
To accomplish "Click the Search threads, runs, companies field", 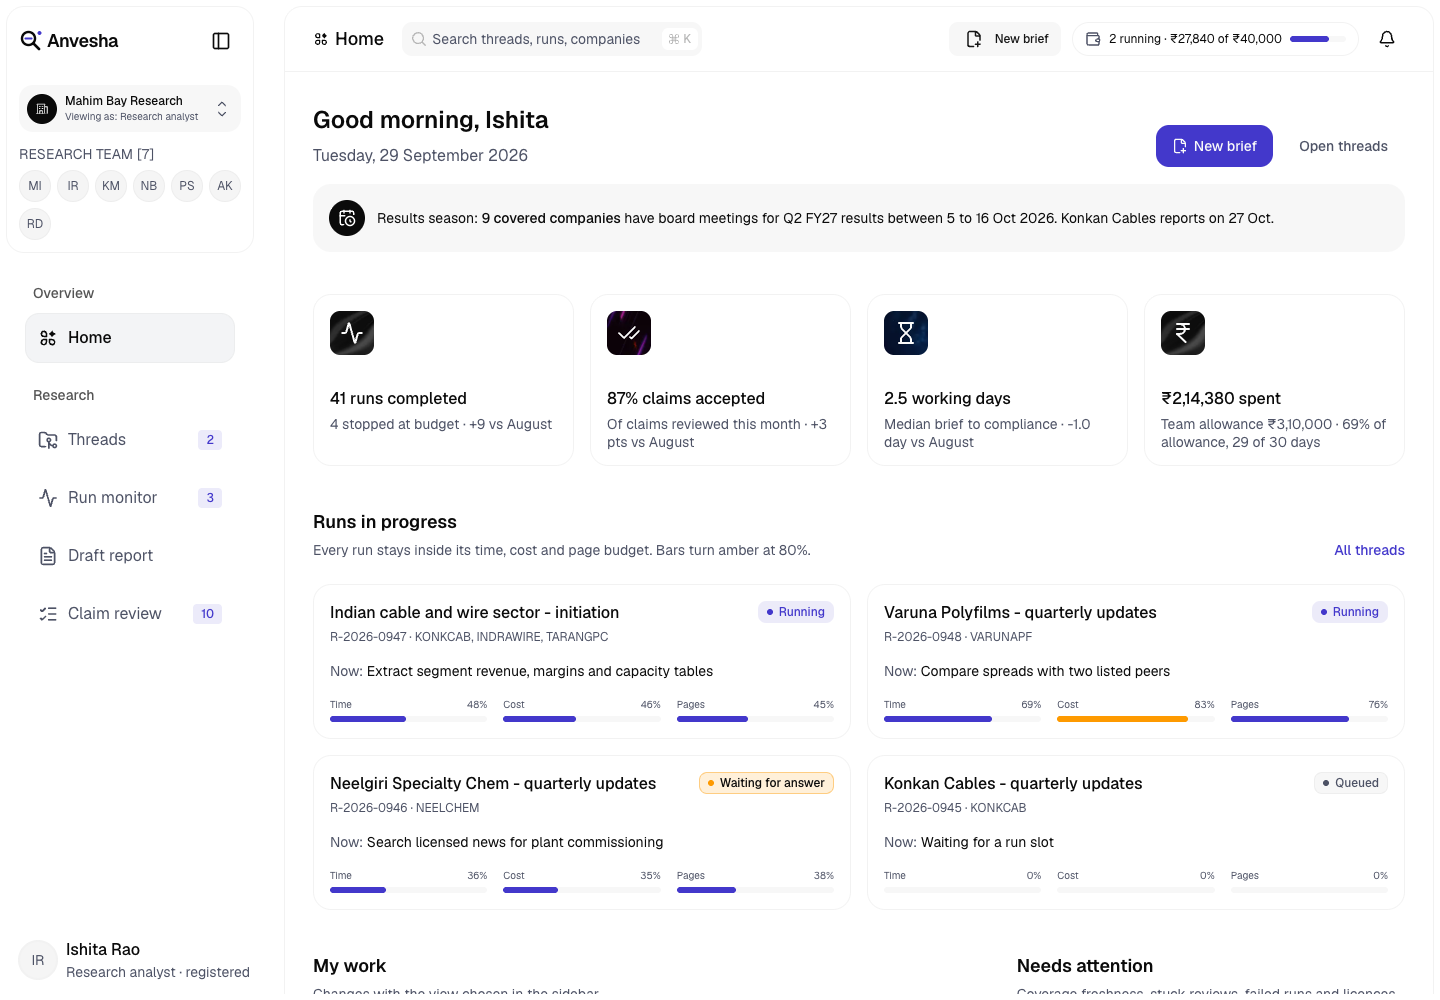I will coord(551,39).
